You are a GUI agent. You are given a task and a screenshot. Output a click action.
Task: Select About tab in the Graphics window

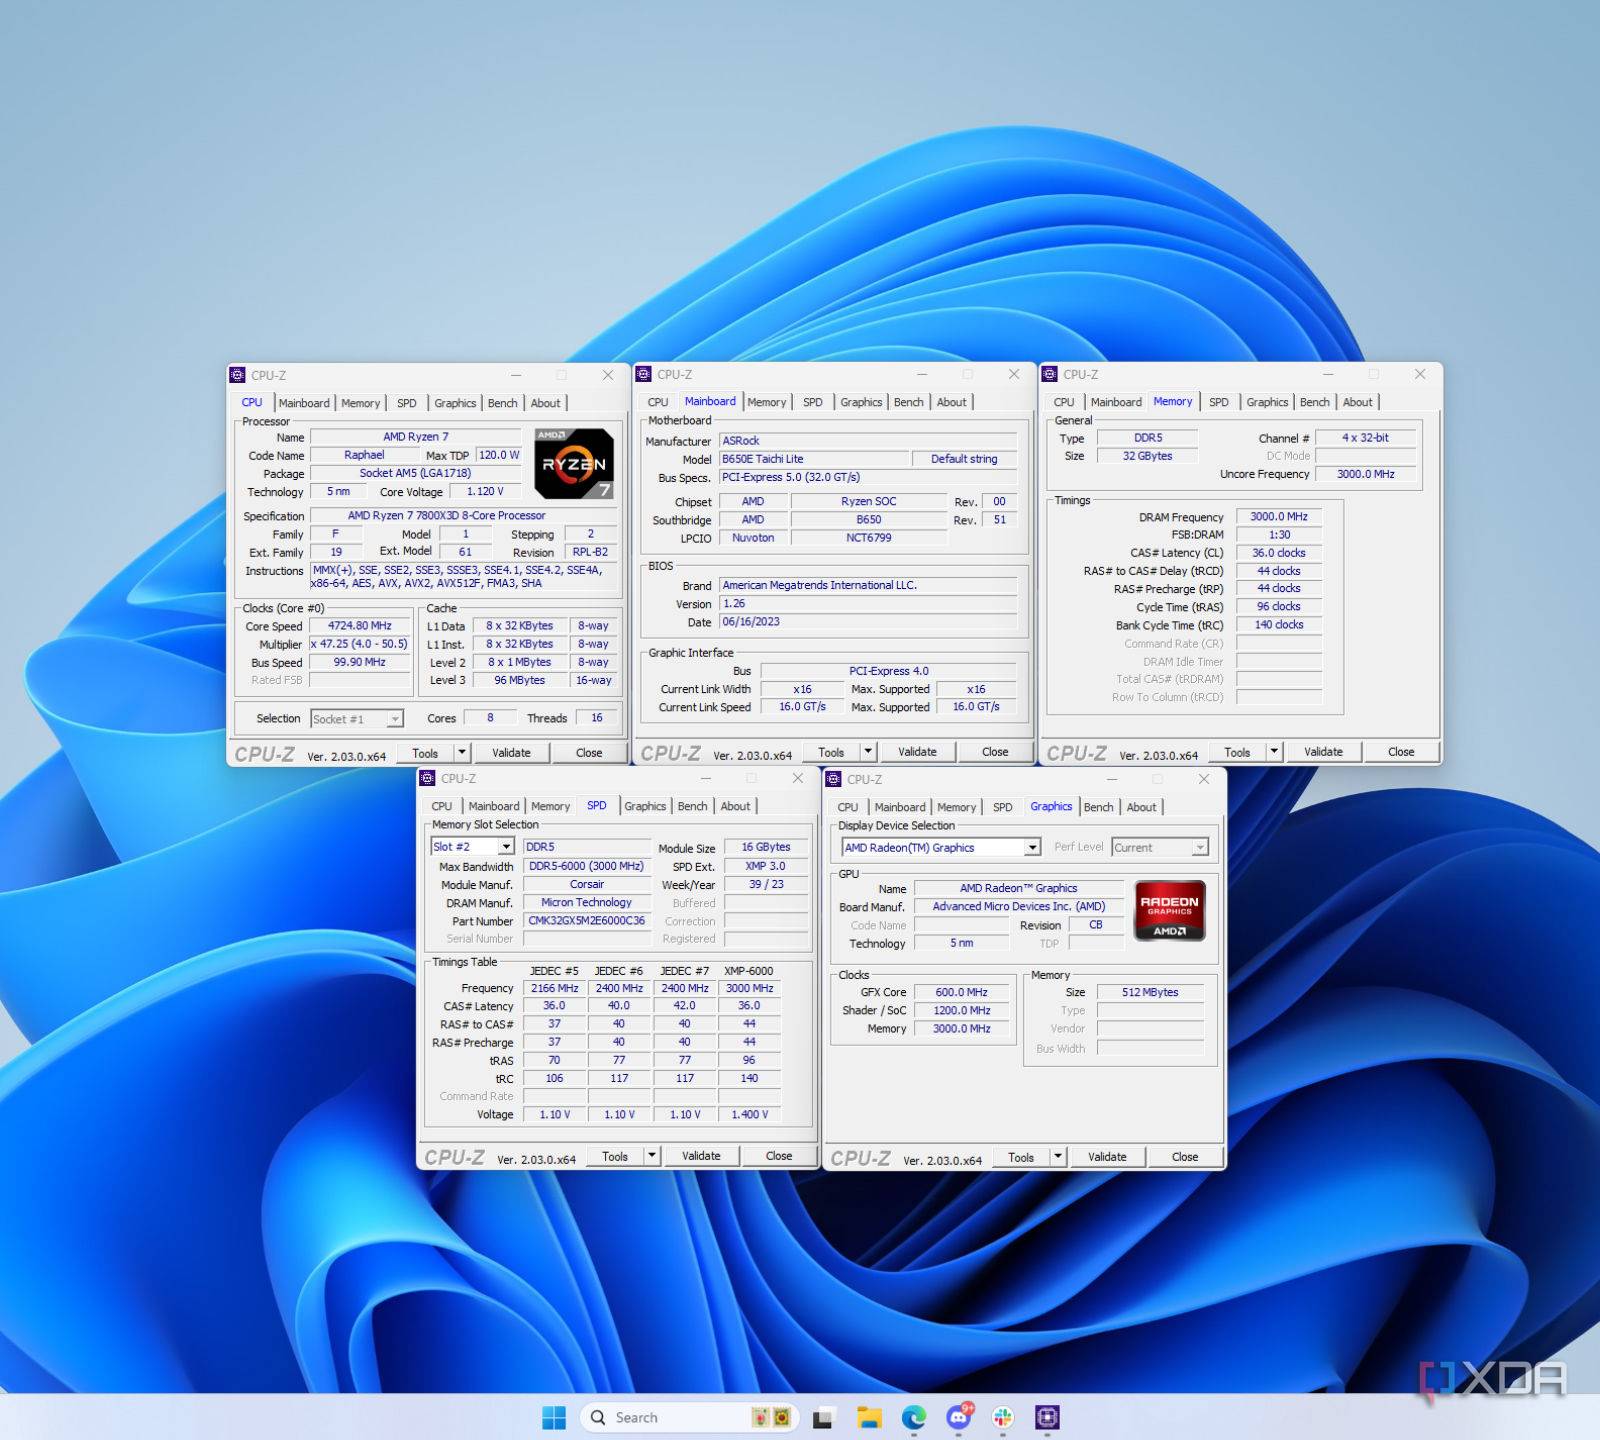(x=1141, y=807)
